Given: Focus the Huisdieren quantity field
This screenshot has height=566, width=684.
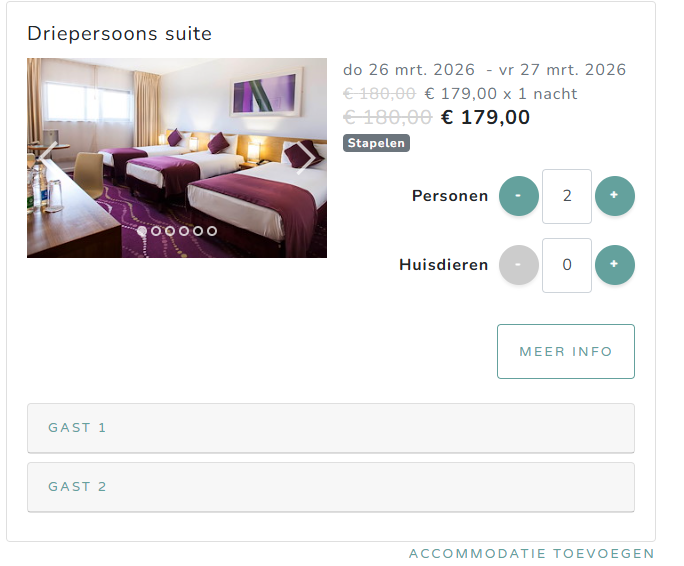Looking at the screenshot, I should click(567, 265).
